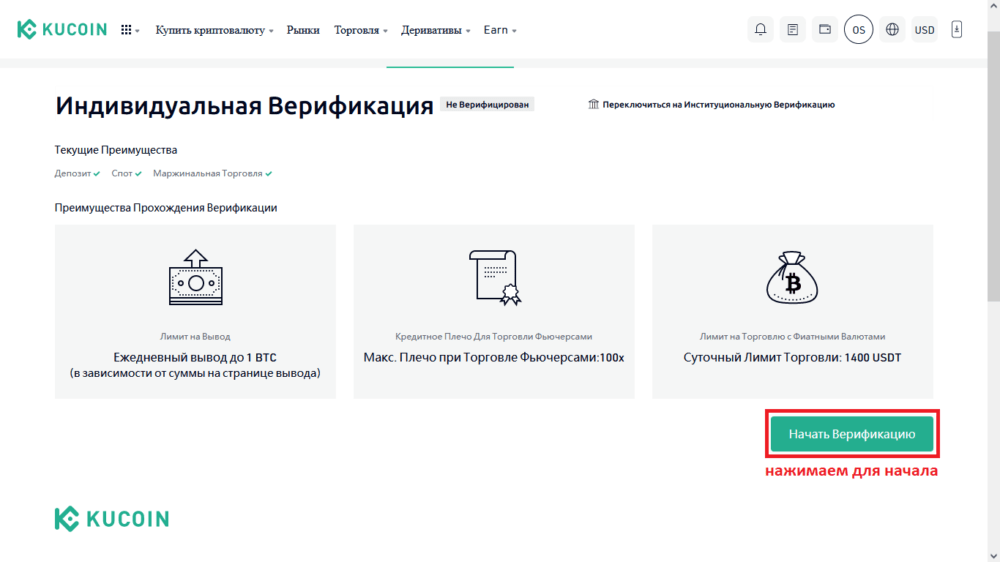Open the apps grid menu icon
This screenshot has width=1000, height=562.
point(129,30)
